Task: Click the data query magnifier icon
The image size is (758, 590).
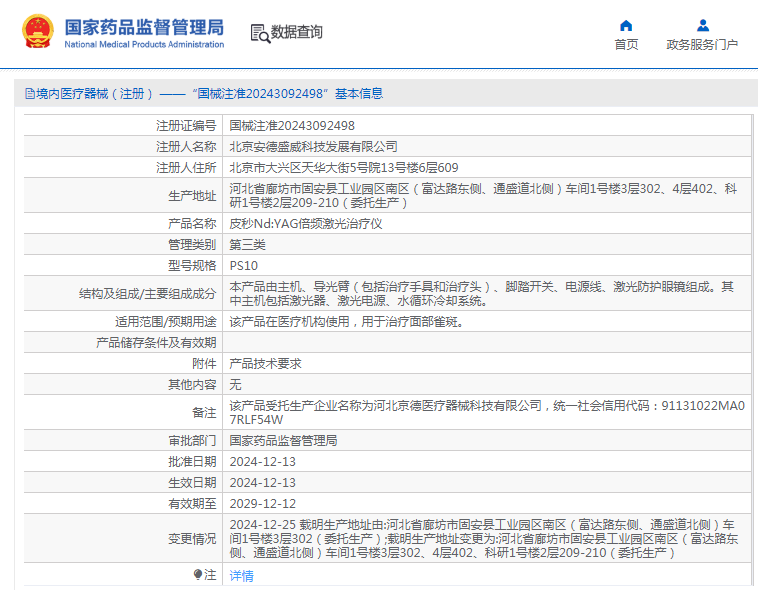Action: click(260, 33)
